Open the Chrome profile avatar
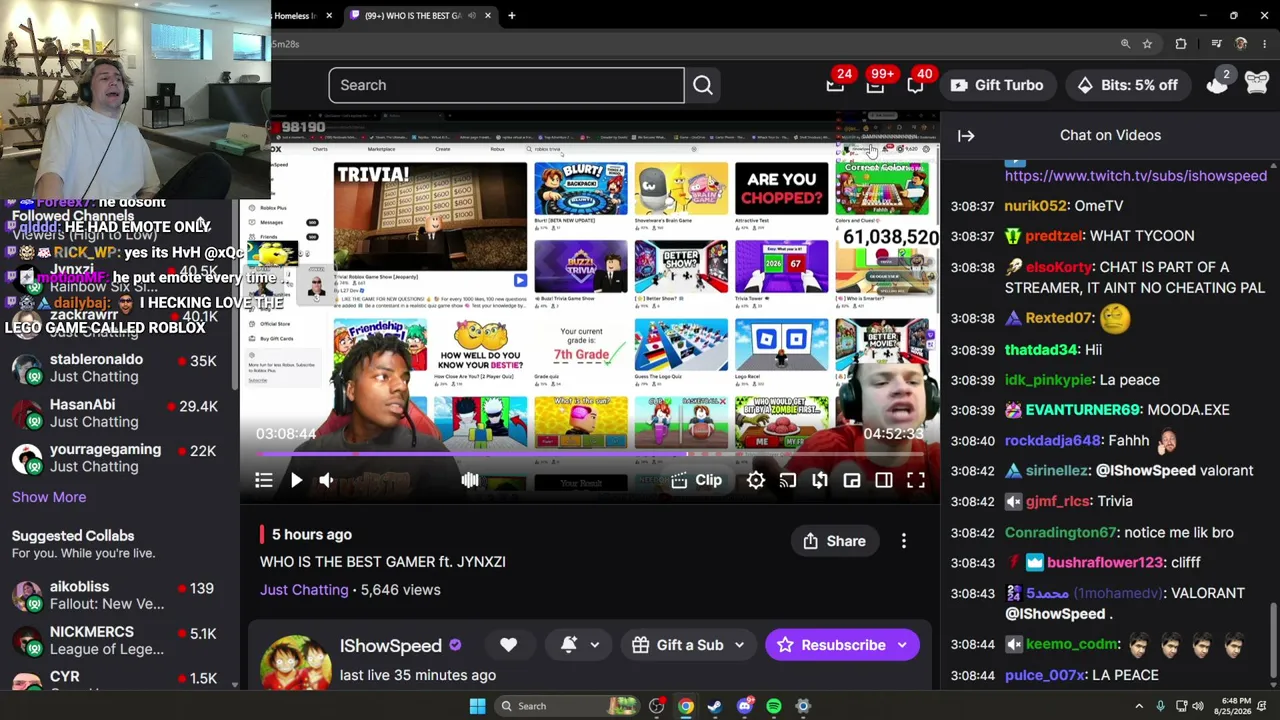The height and width of the screenshot is (720, 1280). 1241,44
